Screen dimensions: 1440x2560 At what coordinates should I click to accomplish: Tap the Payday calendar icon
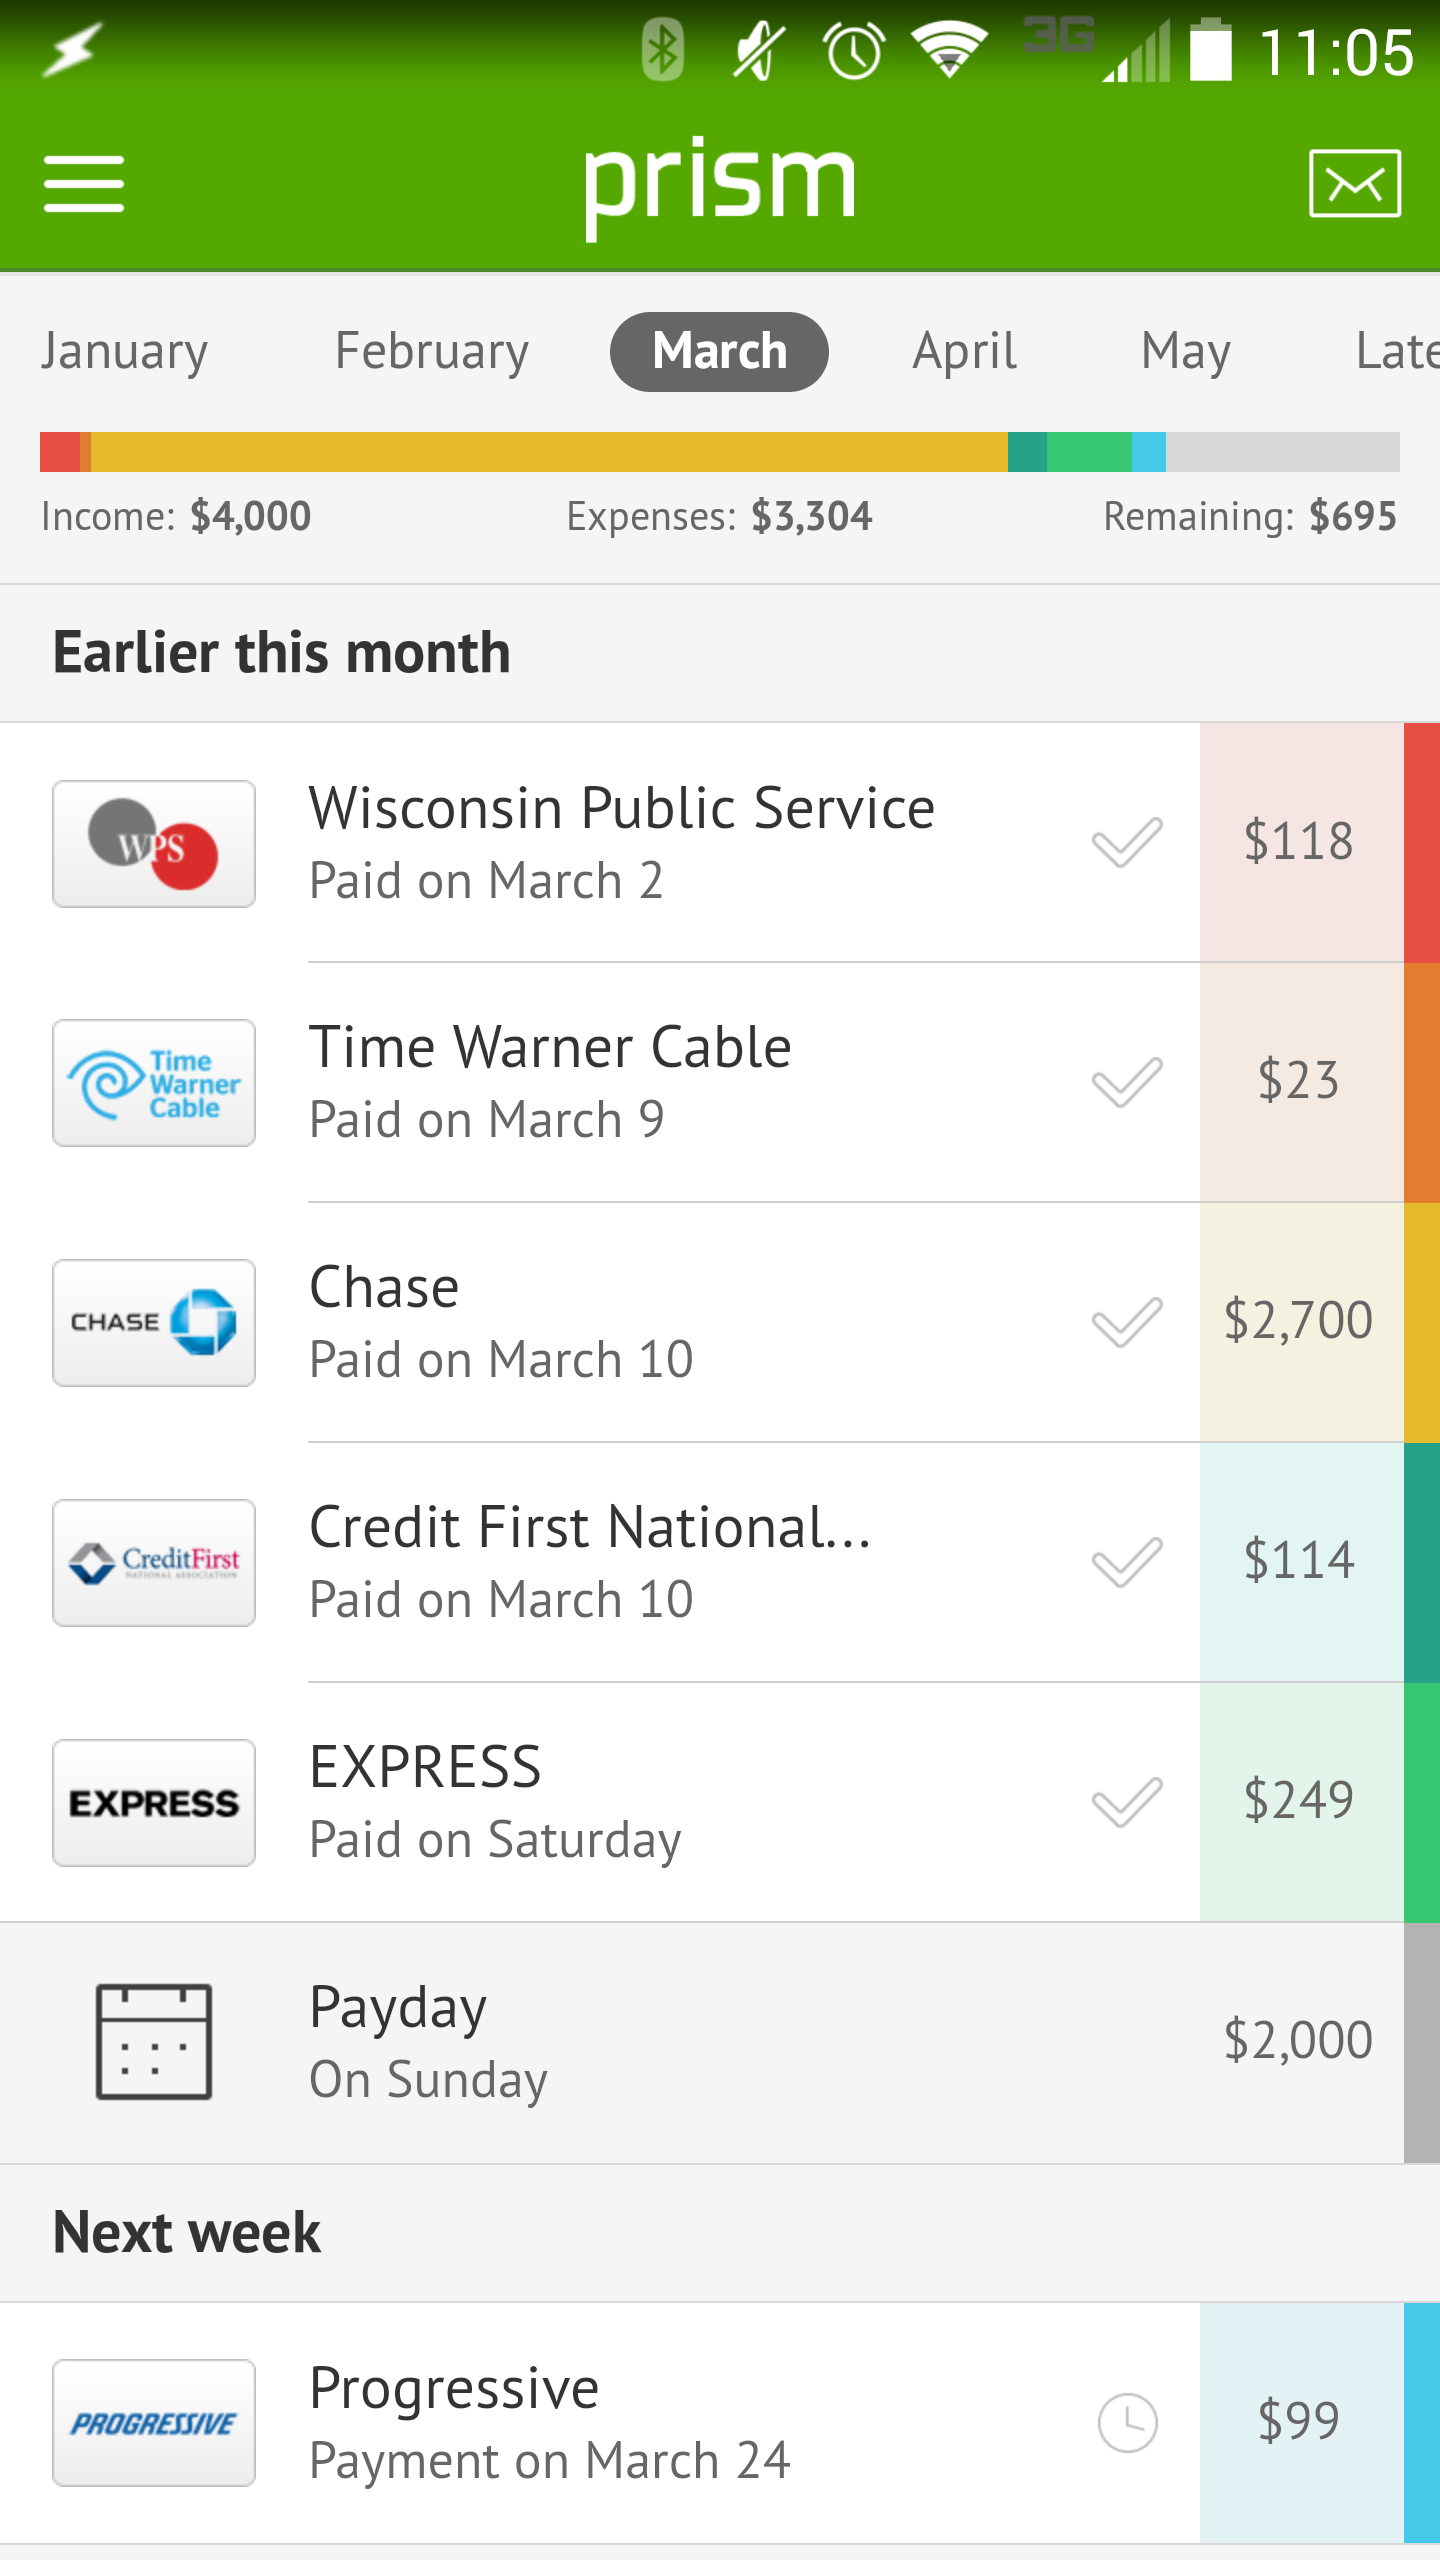pyautogui.click(x=154, y=2041)
